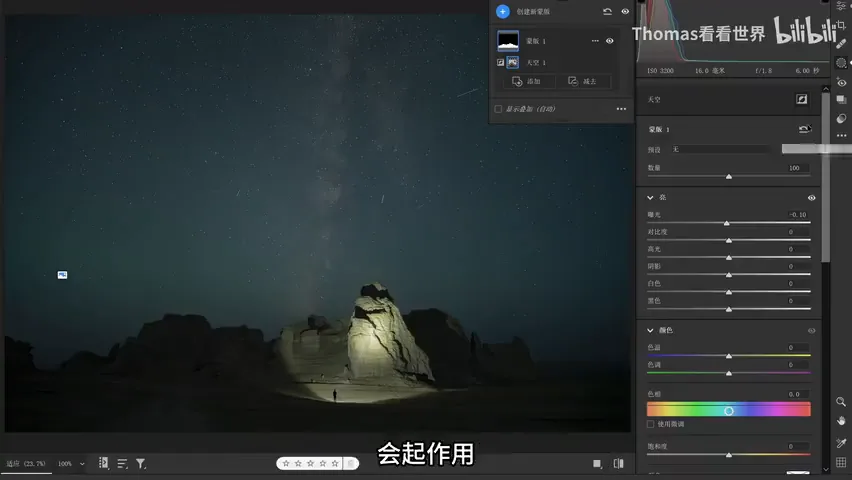The width and height of the screenshot is (852, 480).
Task: Select the Hand pan tool
Action: coord(841,421)
